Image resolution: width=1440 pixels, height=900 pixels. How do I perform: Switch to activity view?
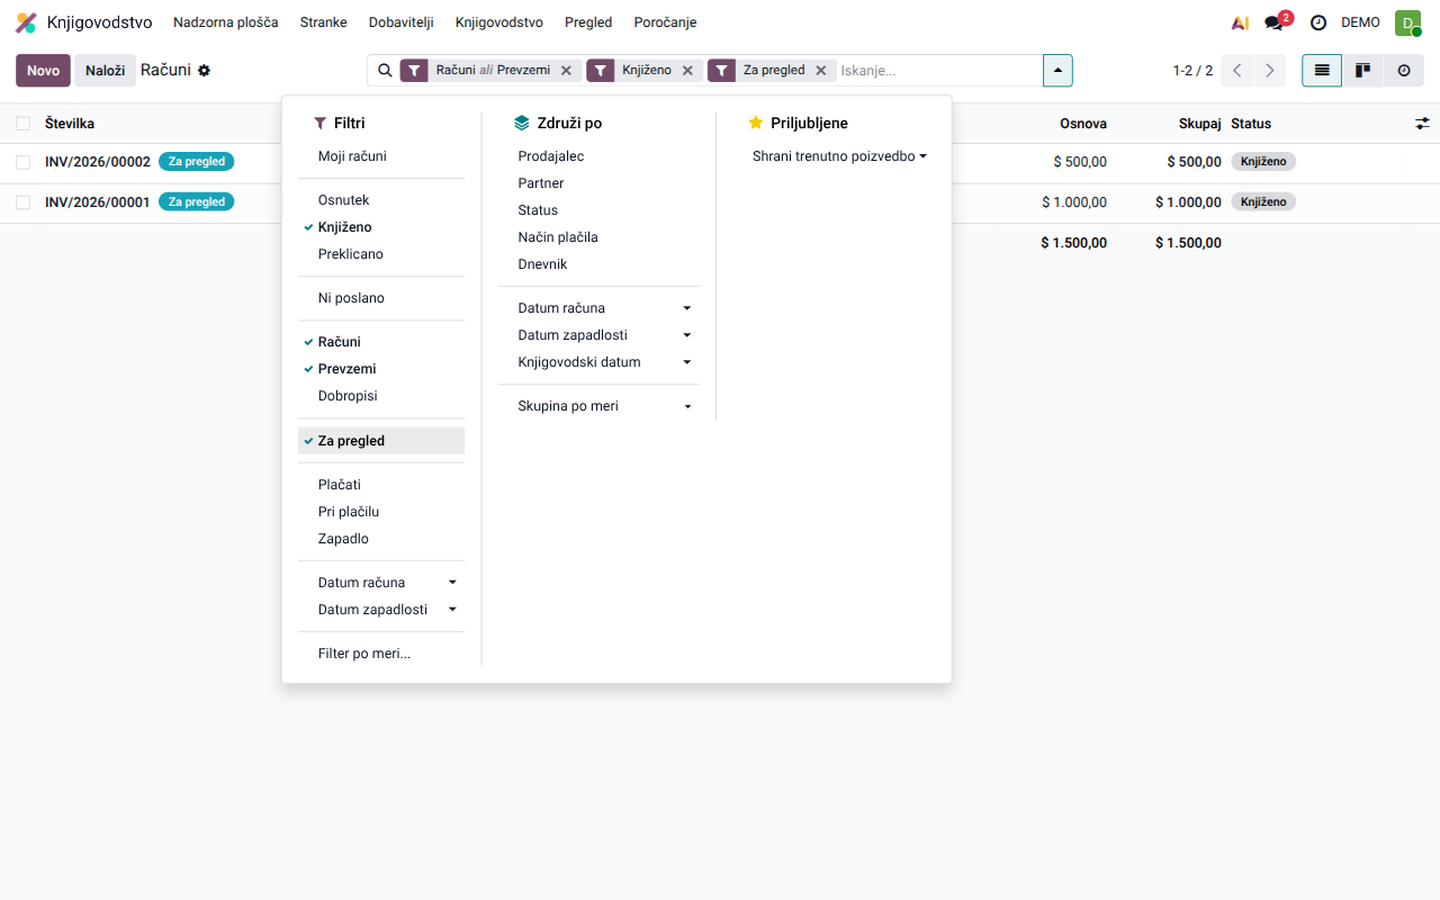[1404, 70]
